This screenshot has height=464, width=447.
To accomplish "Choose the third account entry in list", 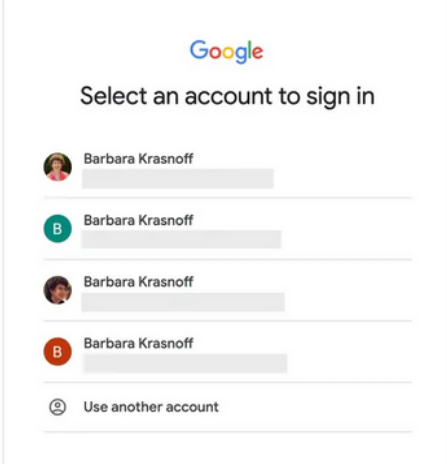I will click(227, 290).
